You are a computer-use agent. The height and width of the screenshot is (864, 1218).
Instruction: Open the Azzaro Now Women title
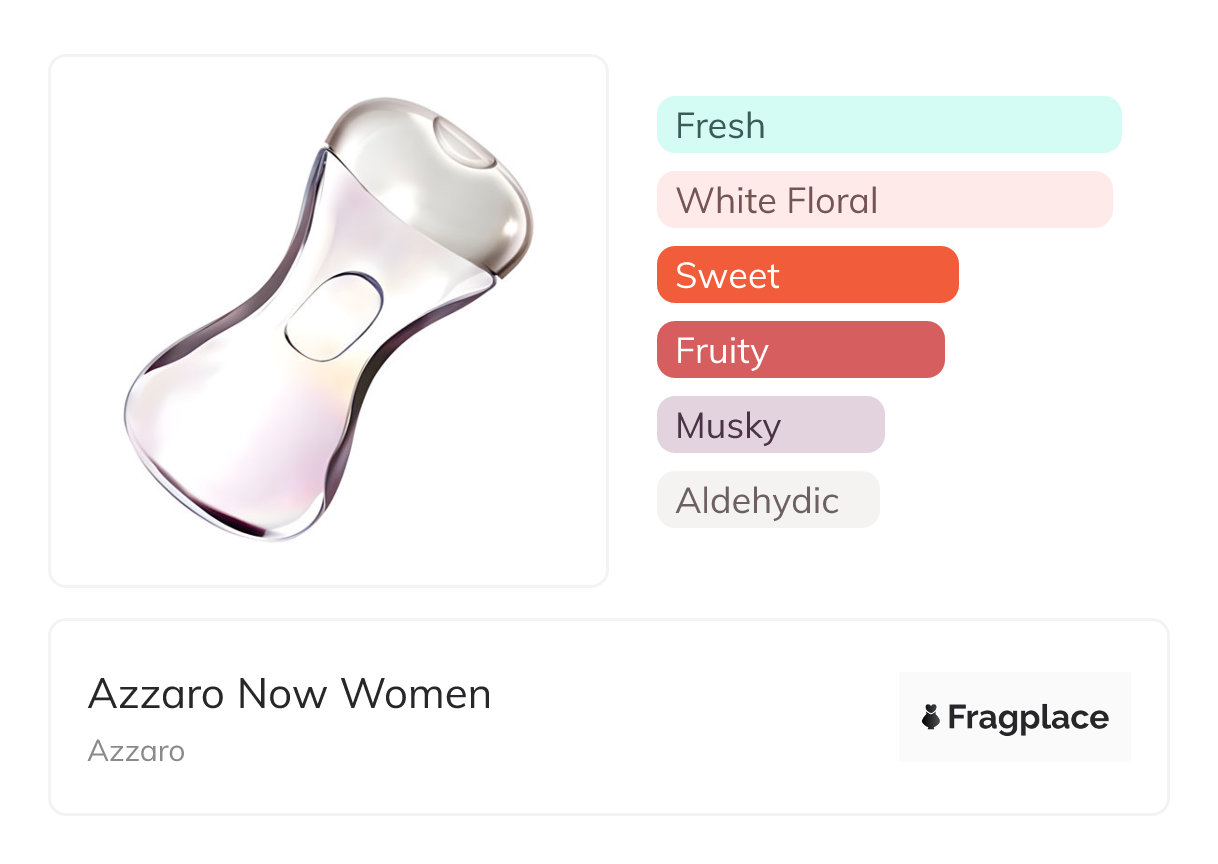(x=289, y=694)
